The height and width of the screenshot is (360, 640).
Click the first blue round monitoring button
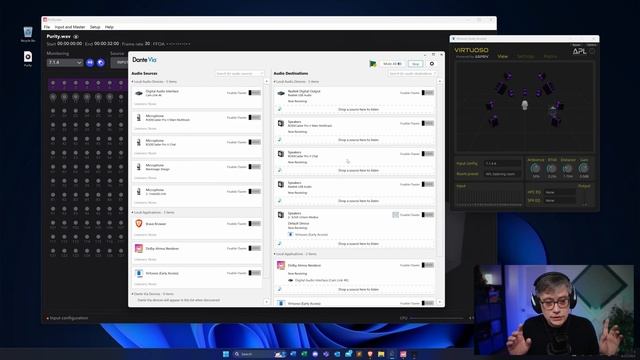click(90, 62)
